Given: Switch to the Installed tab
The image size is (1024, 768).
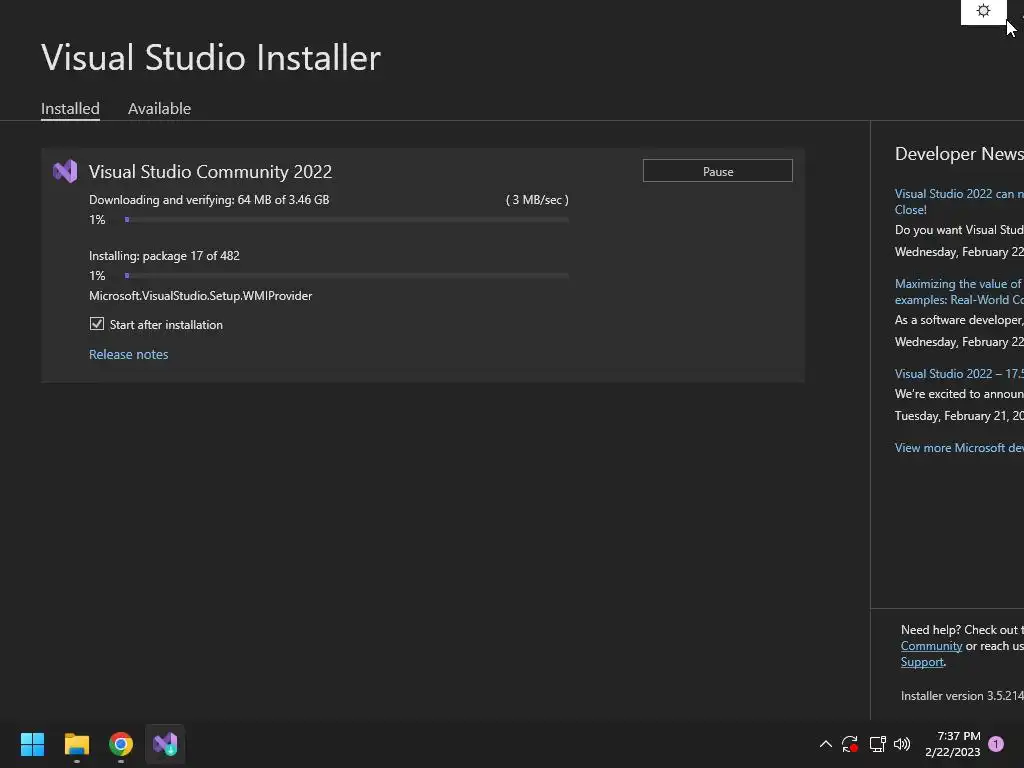Looking at the screenshot, I should [x=70, y=108].
